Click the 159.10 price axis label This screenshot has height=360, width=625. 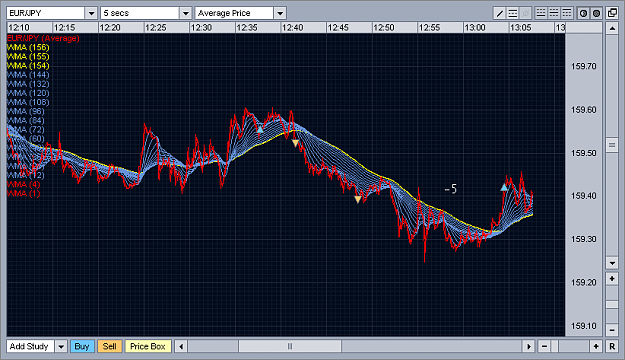(584, 326)
